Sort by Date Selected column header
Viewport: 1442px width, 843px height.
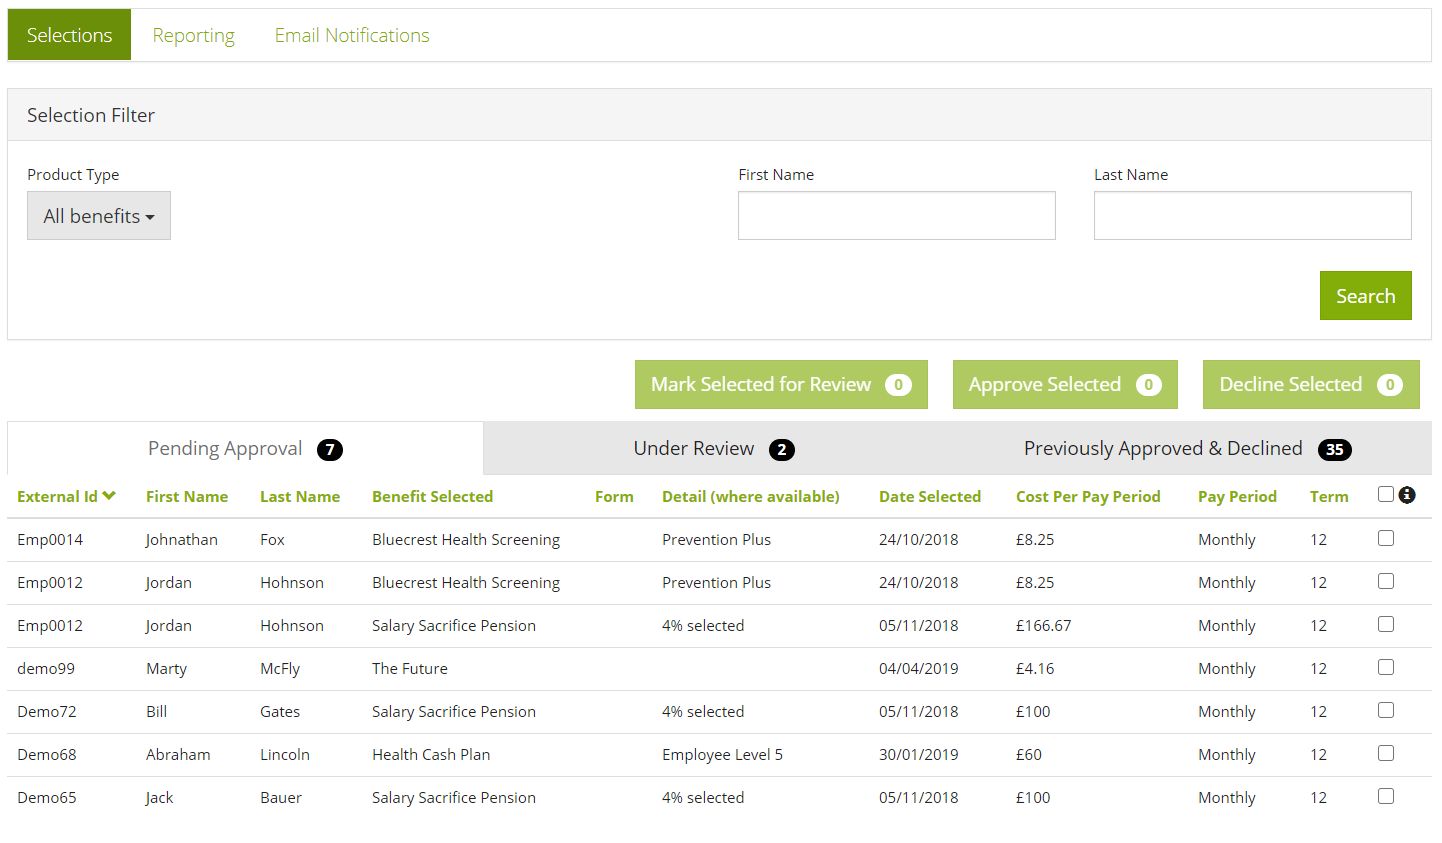pyautogui.click(x=929, y=497)
